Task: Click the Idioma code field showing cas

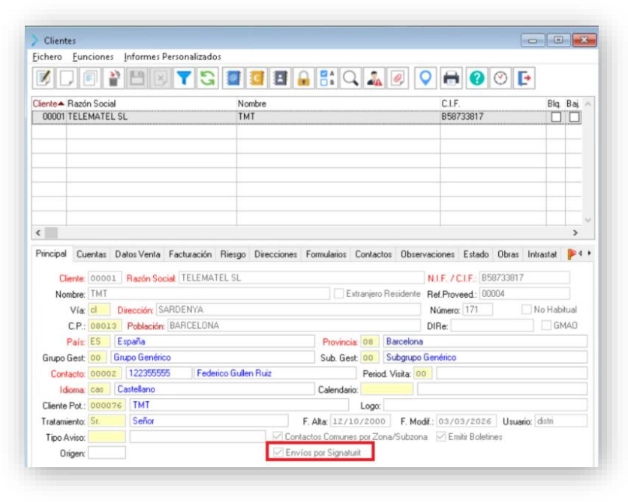Action: (99, 389)
